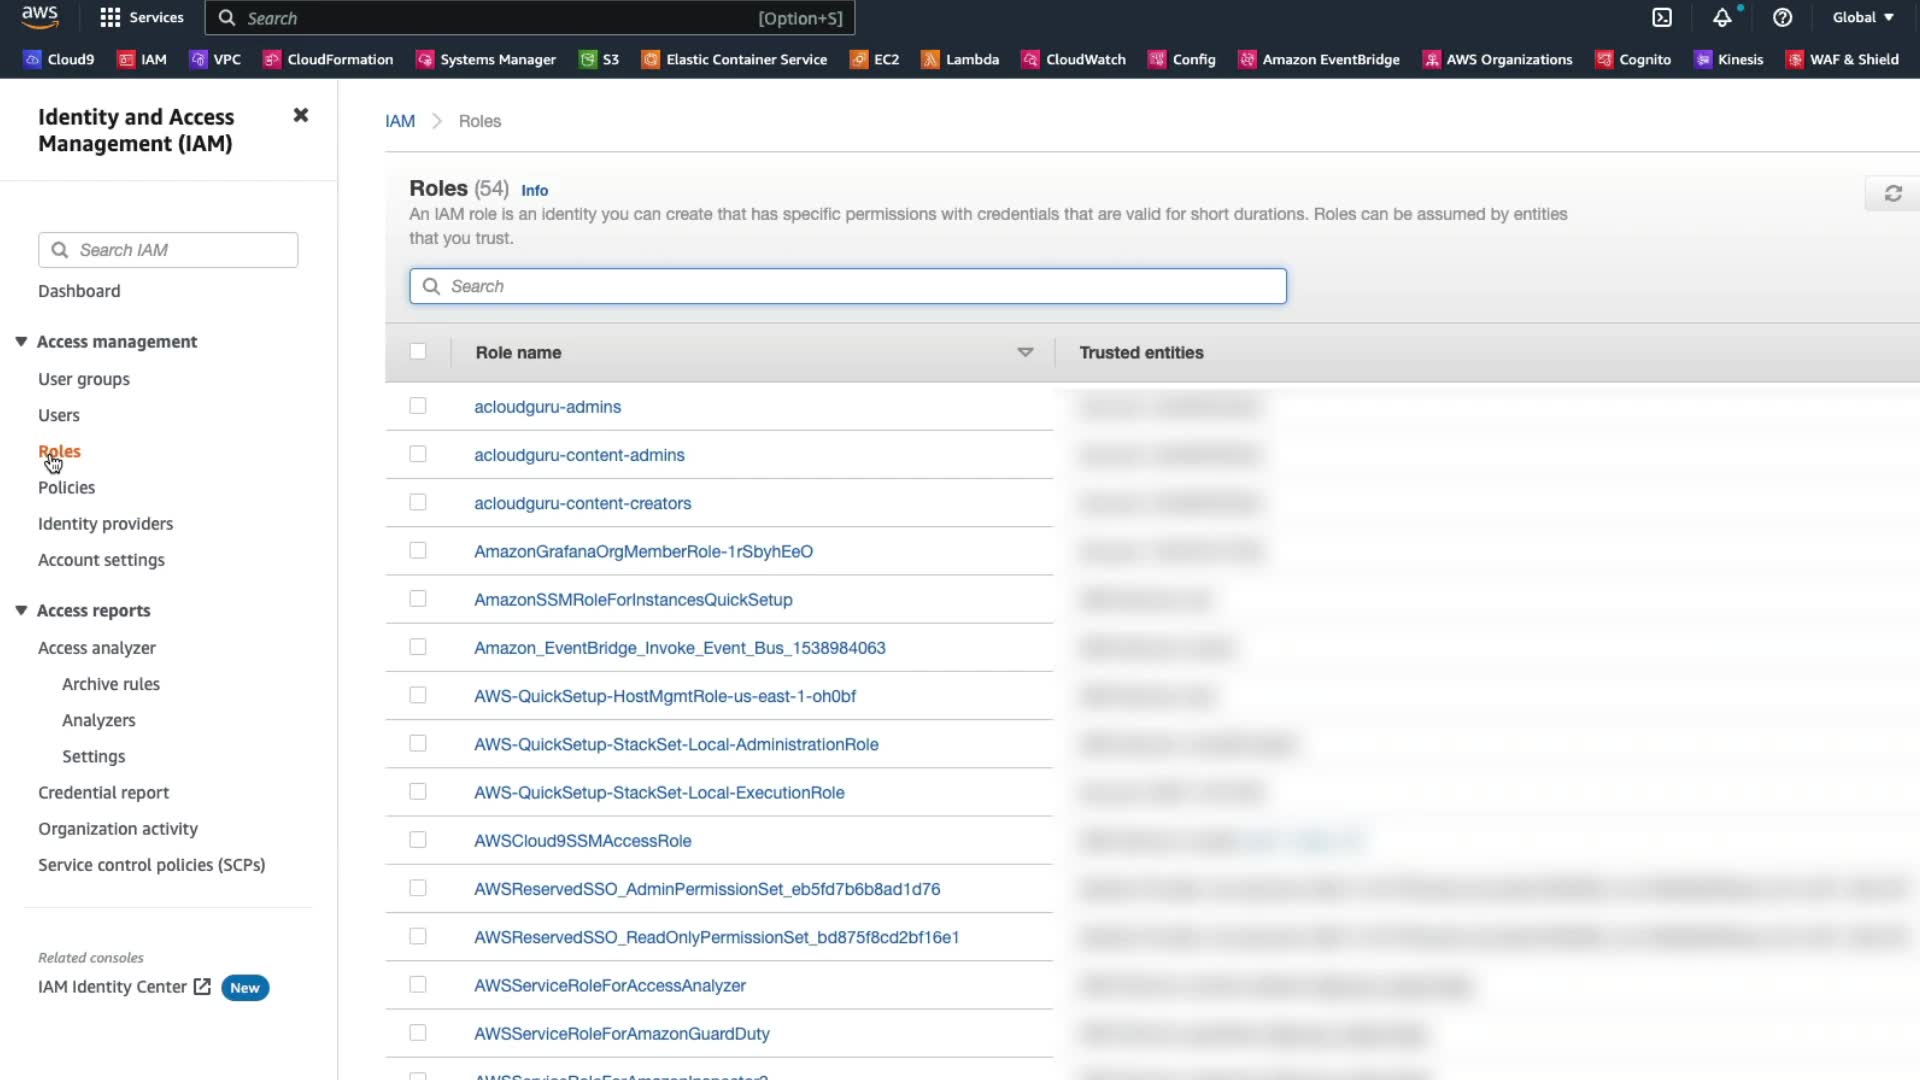Focus the roles Search field
This screenshot has width=1920, height=1080.
coord(847,287)
